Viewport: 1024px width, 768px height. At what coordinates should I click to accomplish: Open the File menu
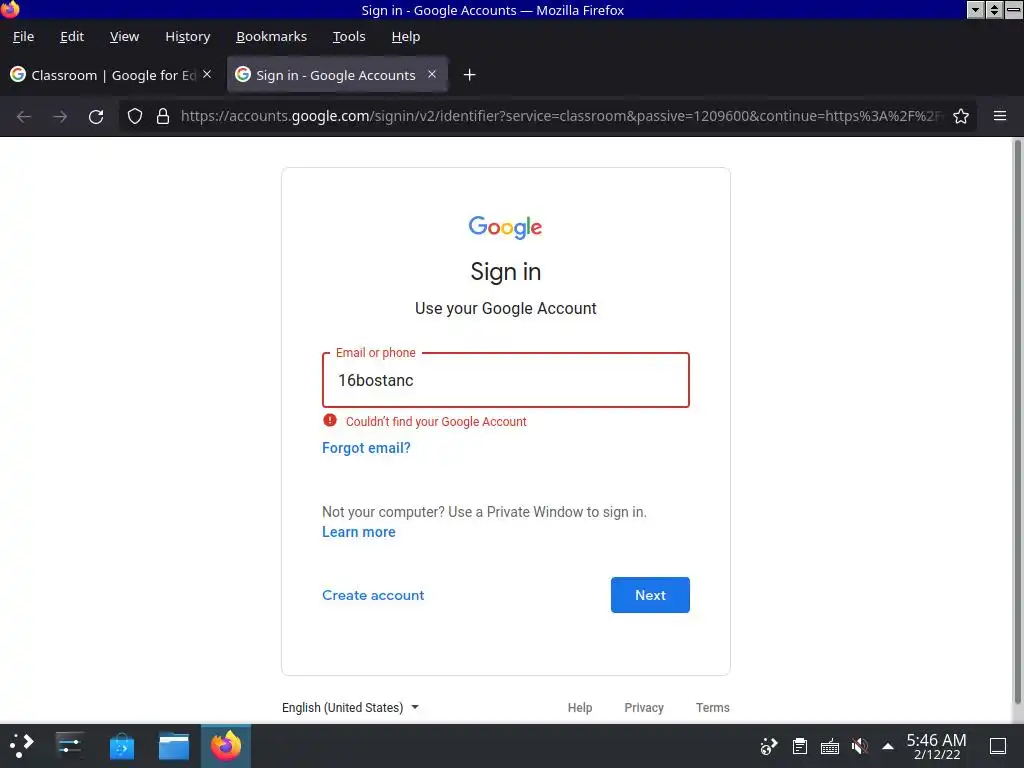tap(24, 37)
